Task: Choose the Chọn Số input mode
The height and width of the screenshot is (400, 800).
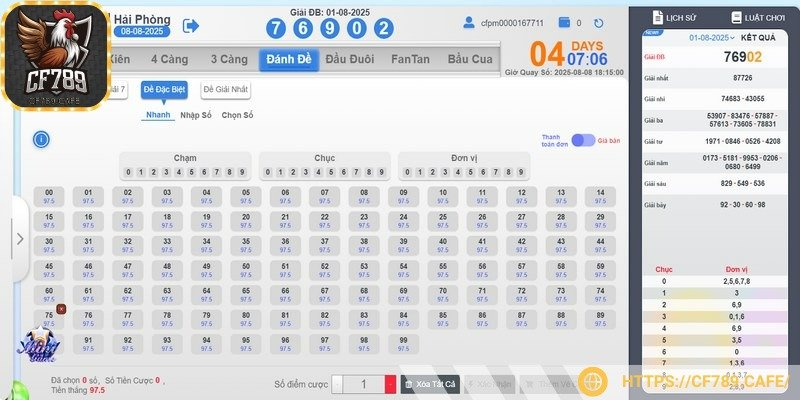Action: click(x=237, y=115)
